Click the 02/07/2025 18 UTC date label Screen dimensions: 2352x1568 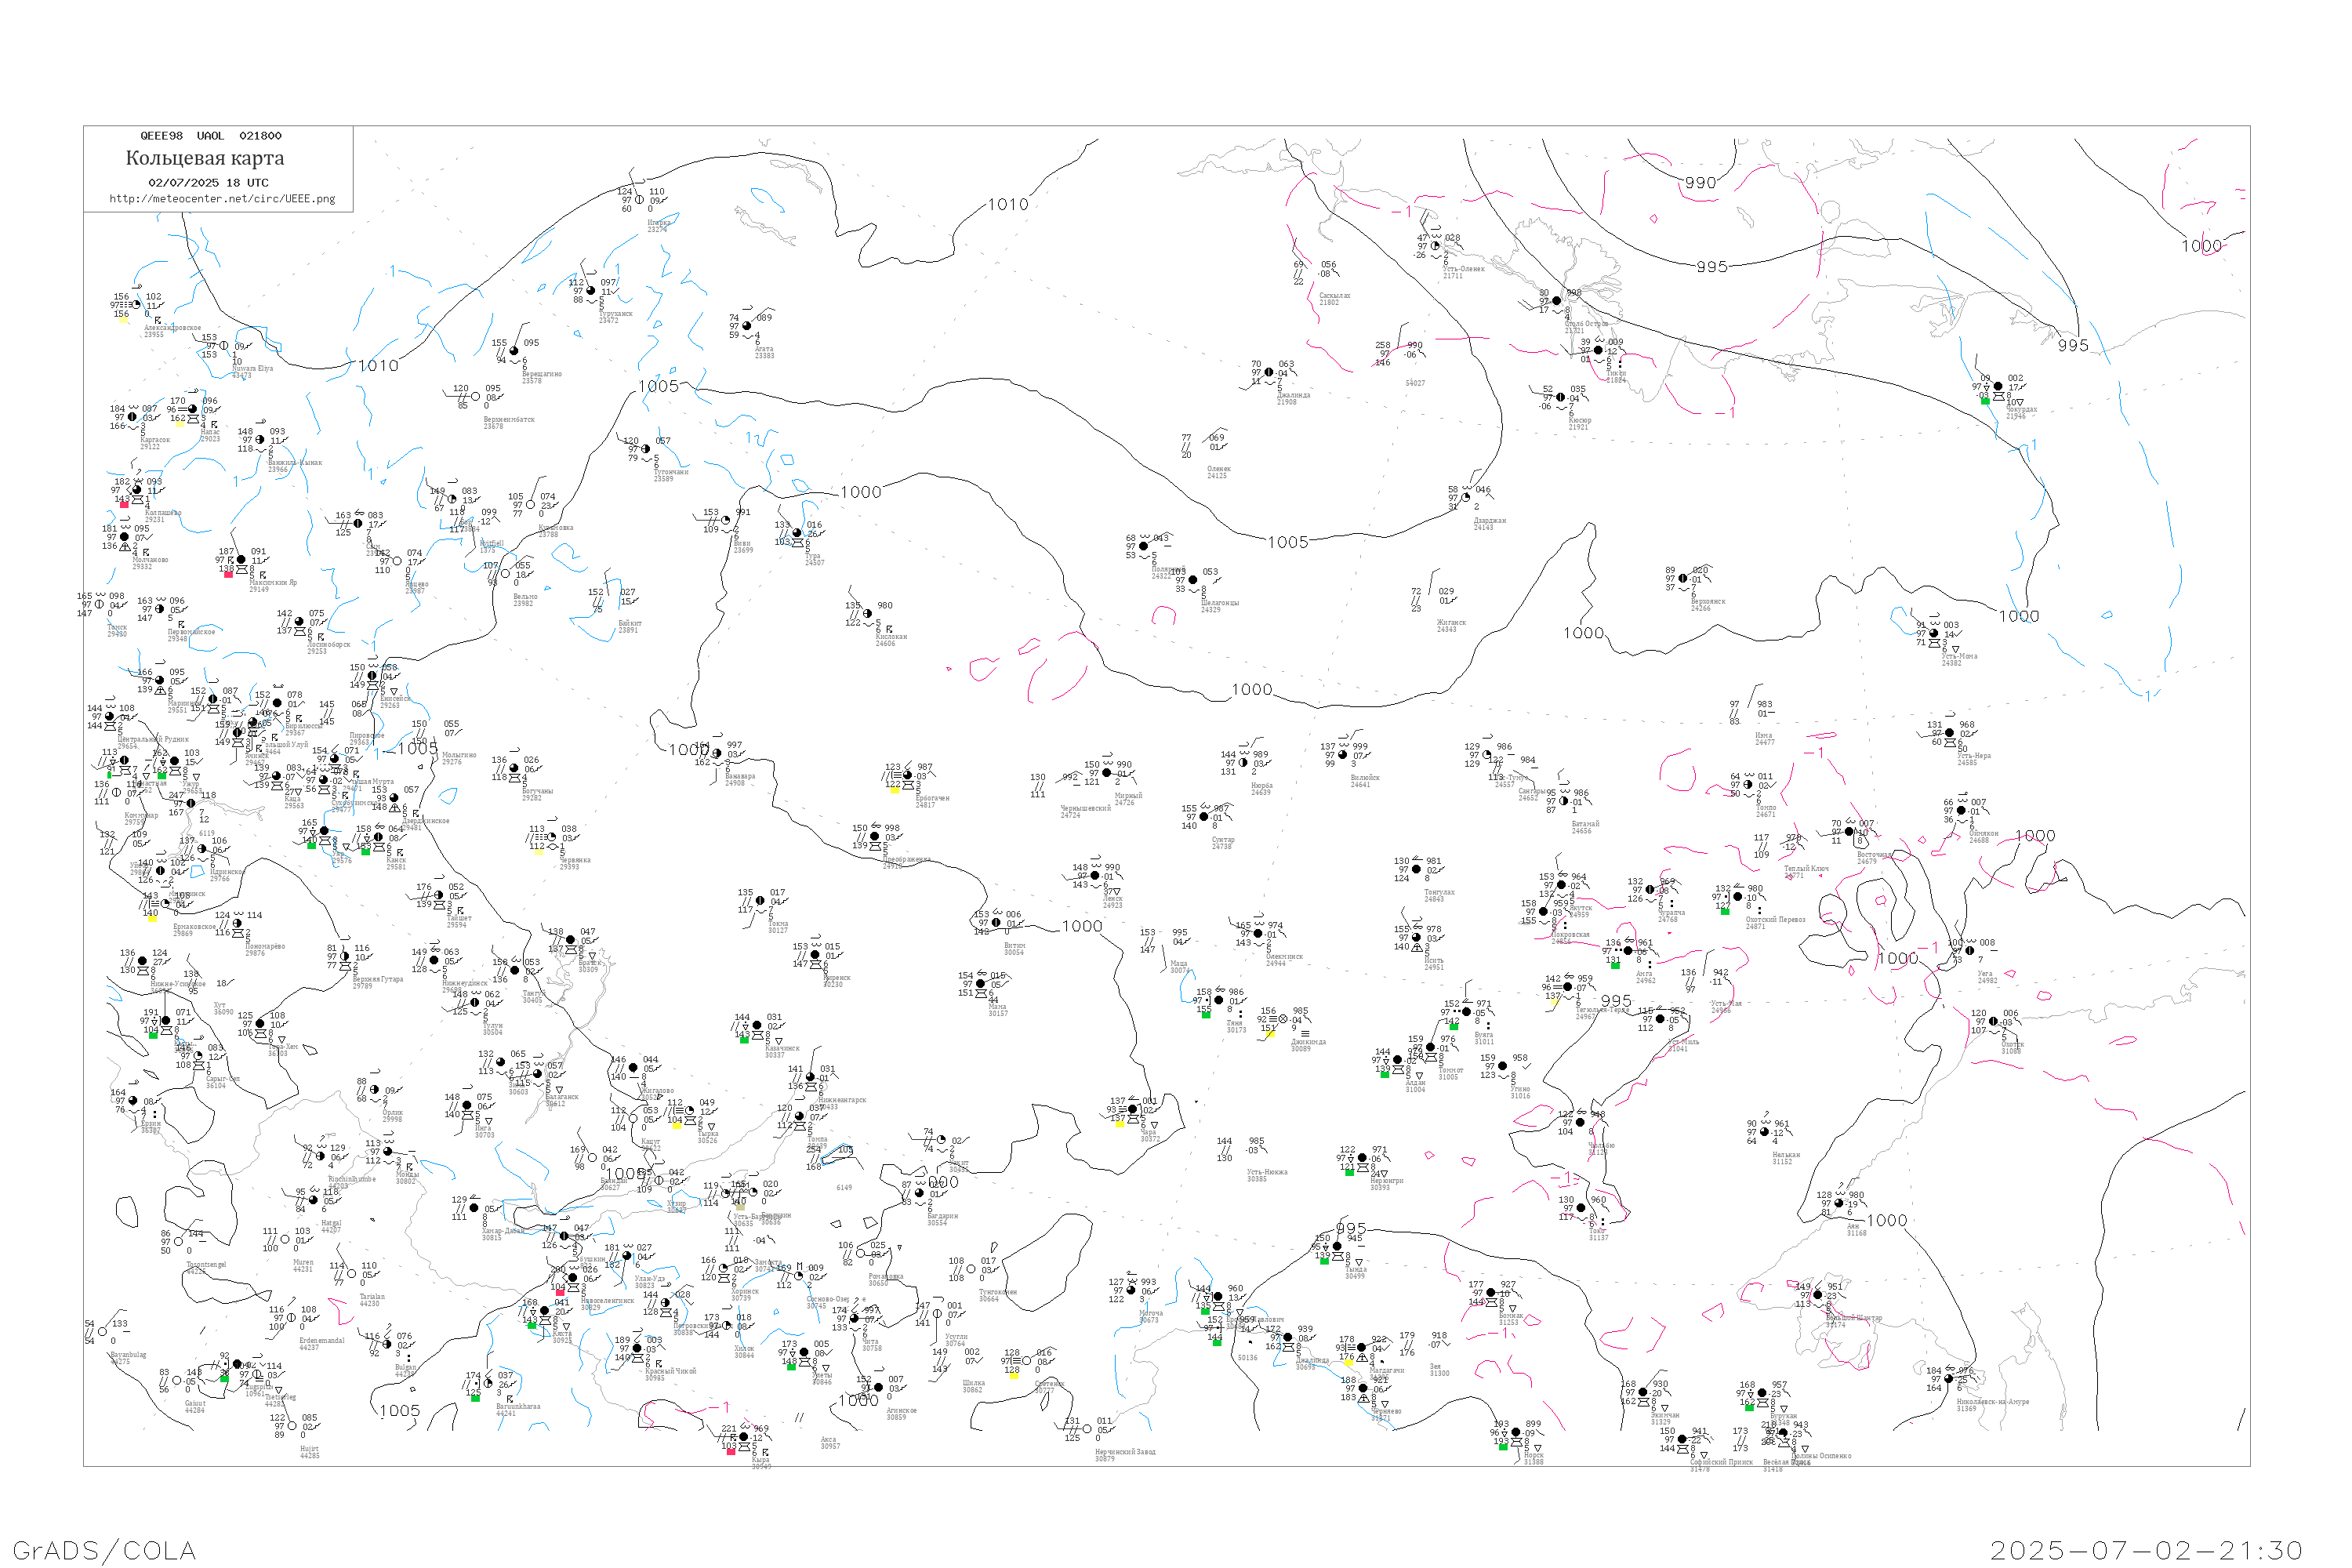208,183
